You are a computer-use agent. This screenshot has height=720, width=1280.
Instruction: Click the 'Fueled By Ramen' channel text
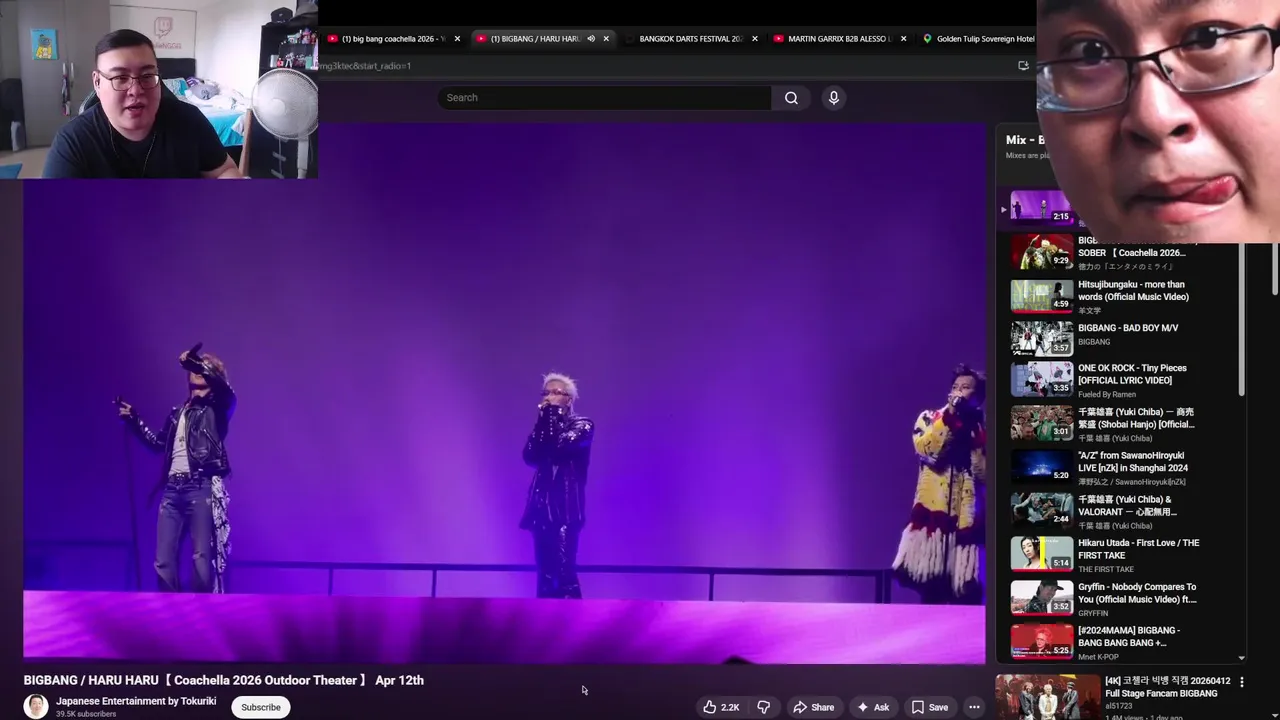click(x=1107, y=394)
